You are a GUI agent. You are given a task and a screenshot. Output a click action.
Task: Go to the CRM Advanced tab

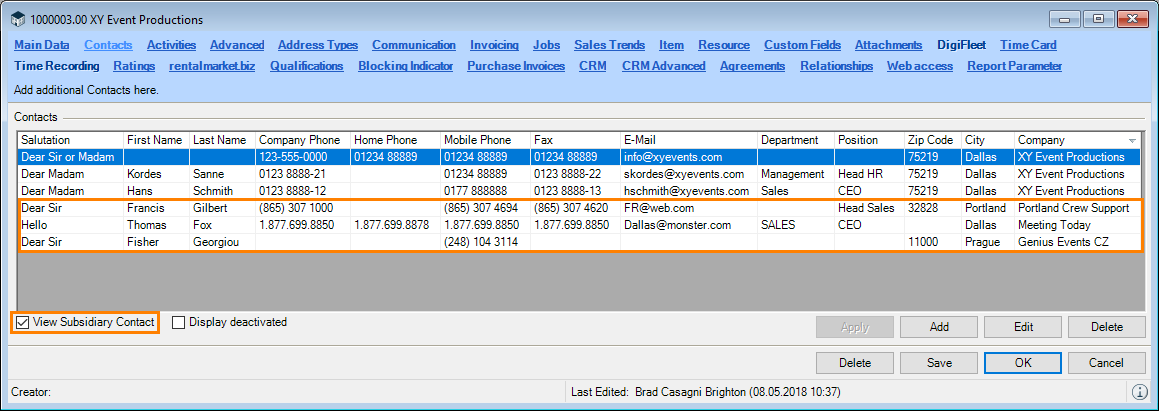coord(664,66)
